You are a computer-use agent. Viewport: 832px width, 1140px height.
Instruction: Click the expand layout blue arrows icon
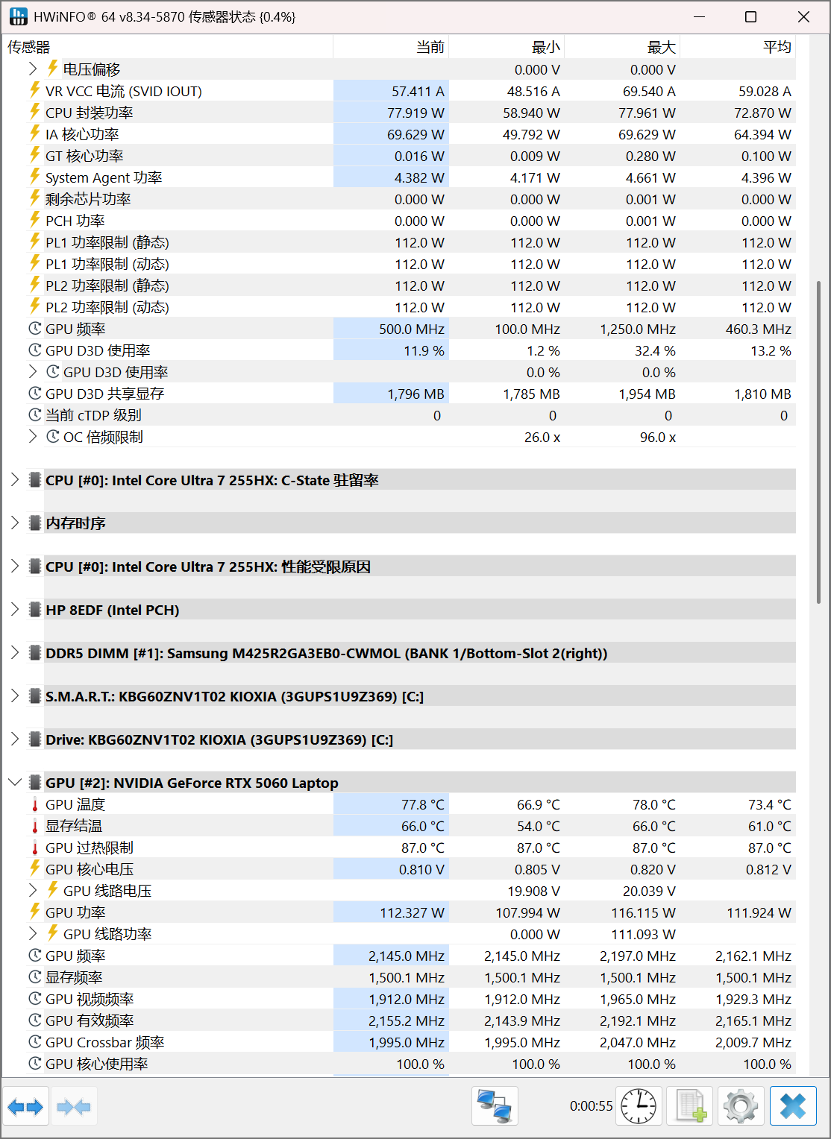(x=25, y=1106)
